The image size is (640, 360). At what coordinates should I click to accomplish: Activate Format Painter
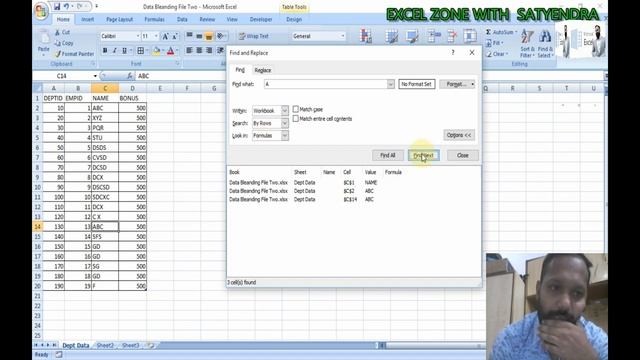pyautogui.click(x=74, y=53)
